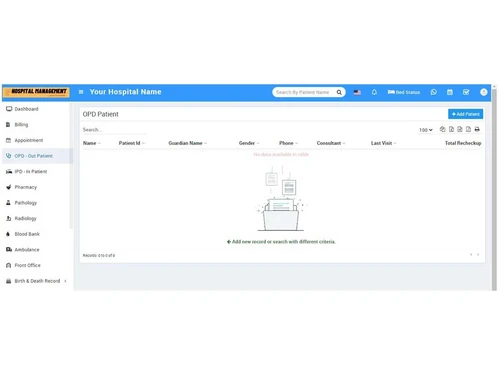The image size is (500, 375).
Task: Click the table Search field
Action: pyautogui.click(x=114, y=130)
